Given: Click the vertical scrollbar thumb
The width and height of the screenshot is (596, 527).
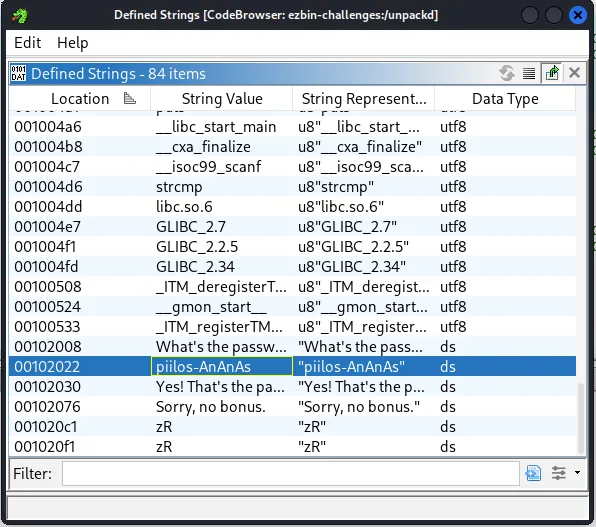Looking at the screenshot, I should tap(580, 418).
